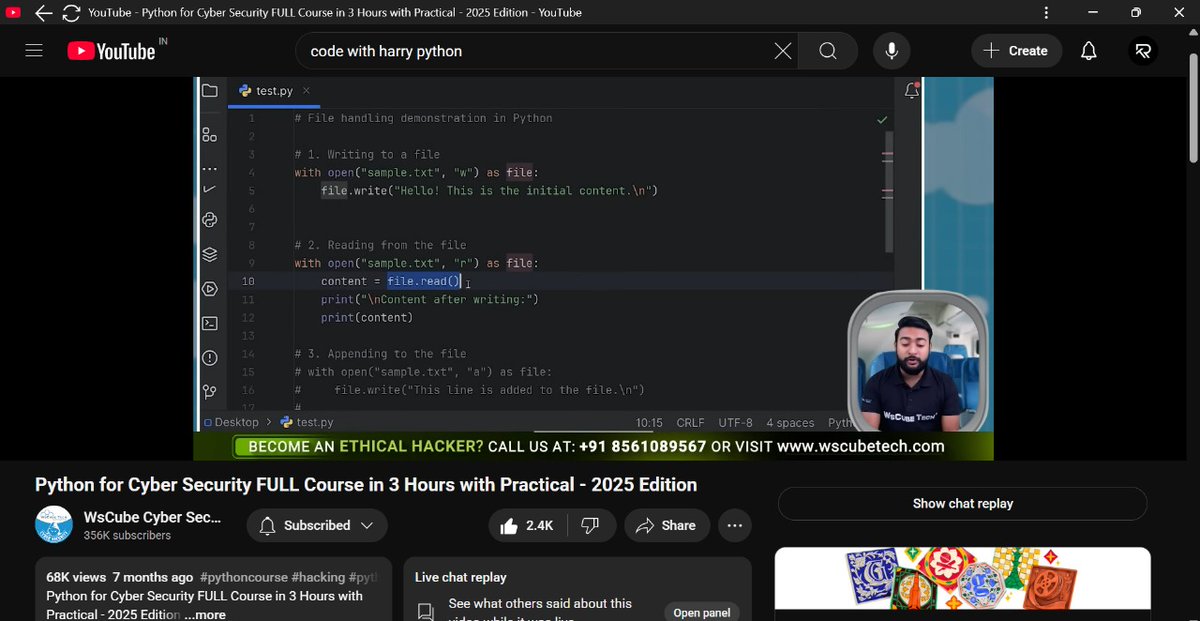Screen dimensions: 1200x621
Task: Open the notifications bell in YouTube header
Action: pyautogui.click(x=1089, y=51)
